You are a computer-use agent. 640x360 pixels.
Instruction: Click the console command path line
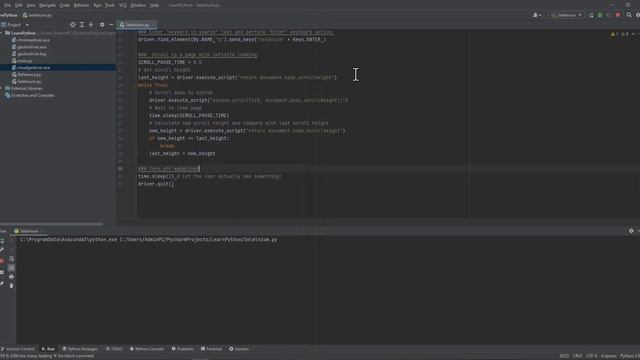pos(149,240)
